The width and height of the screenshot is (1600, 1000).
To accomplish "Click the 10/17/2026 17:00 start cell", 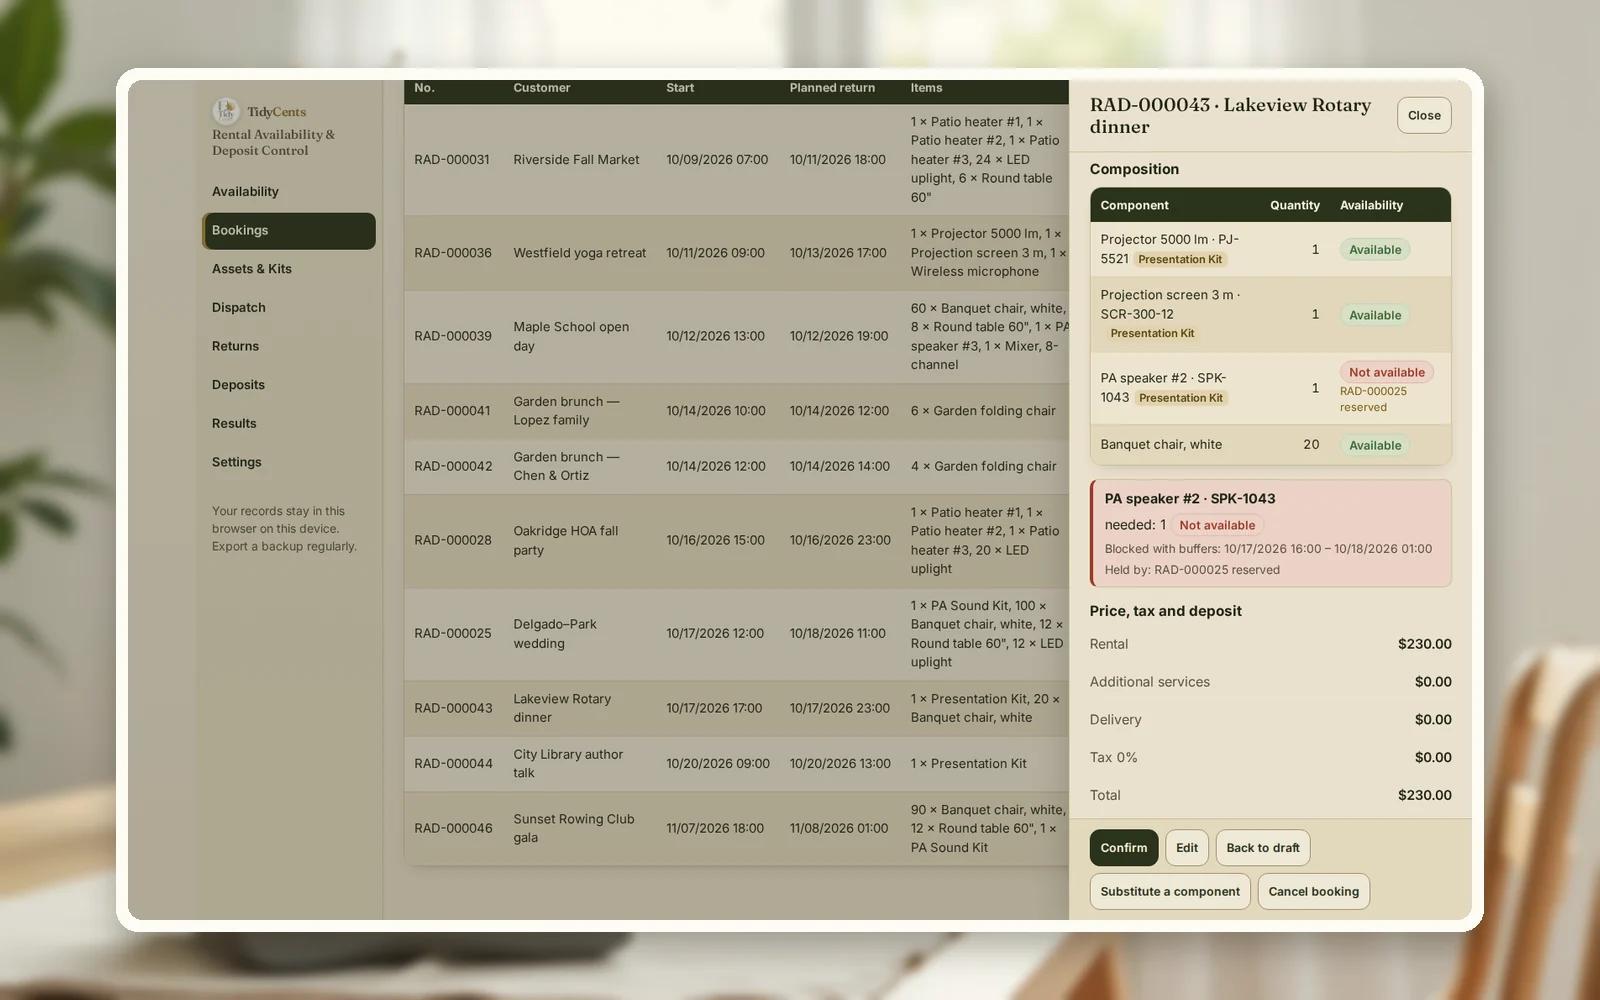I will click(714, 709).
